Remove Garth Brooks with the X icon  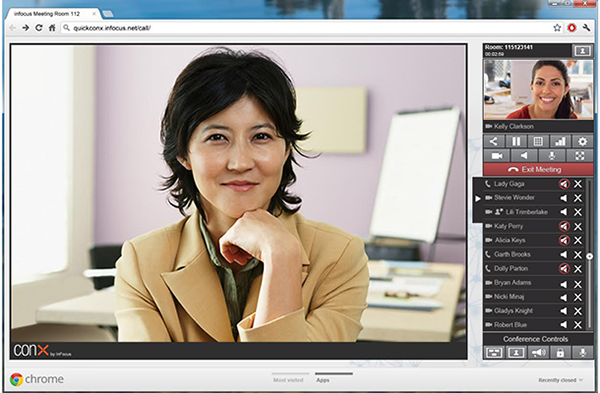tap(578, 255)
